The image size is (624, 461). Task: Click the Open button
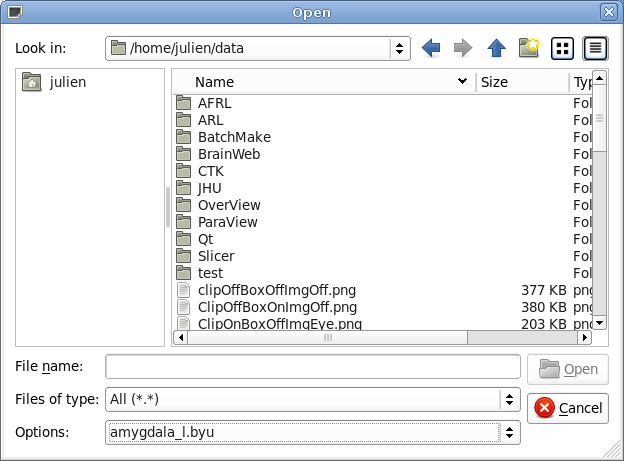[568, 369]
